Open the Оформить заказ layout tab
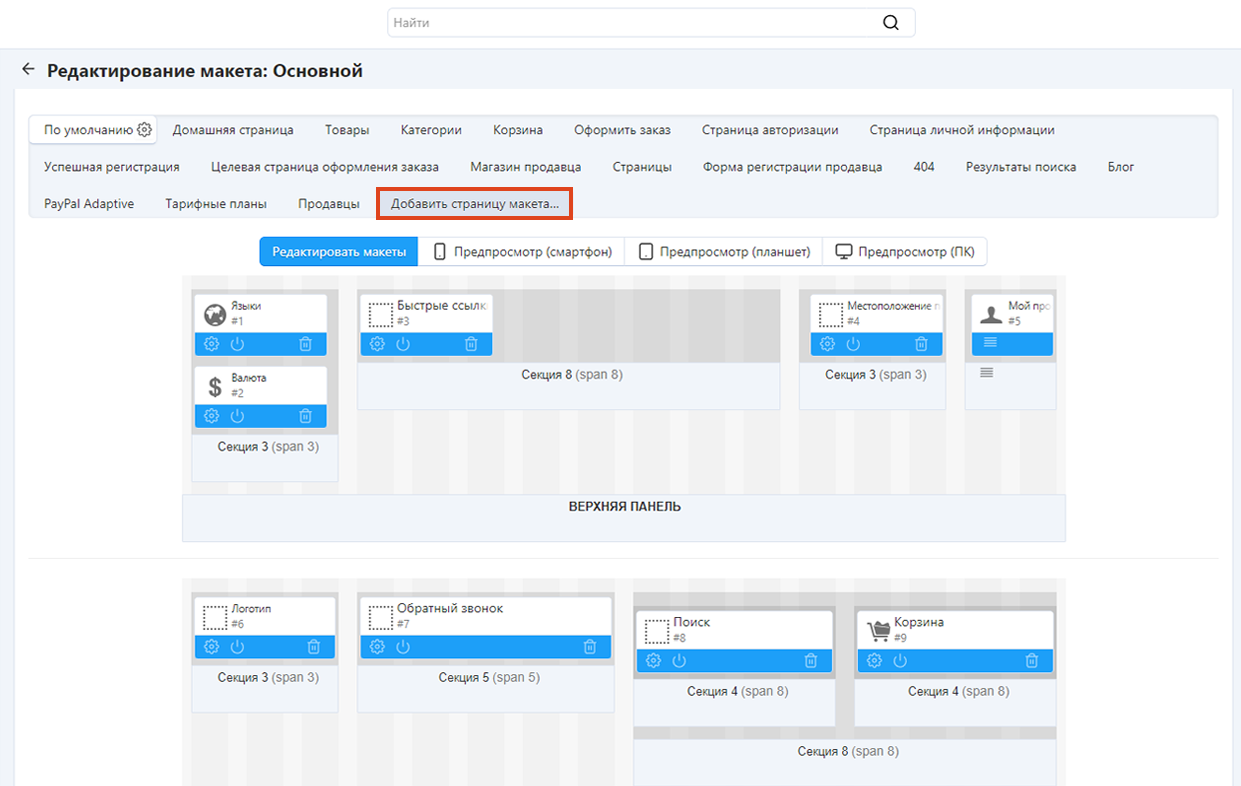The image size is (1241, 786). (x=622, y=130)
